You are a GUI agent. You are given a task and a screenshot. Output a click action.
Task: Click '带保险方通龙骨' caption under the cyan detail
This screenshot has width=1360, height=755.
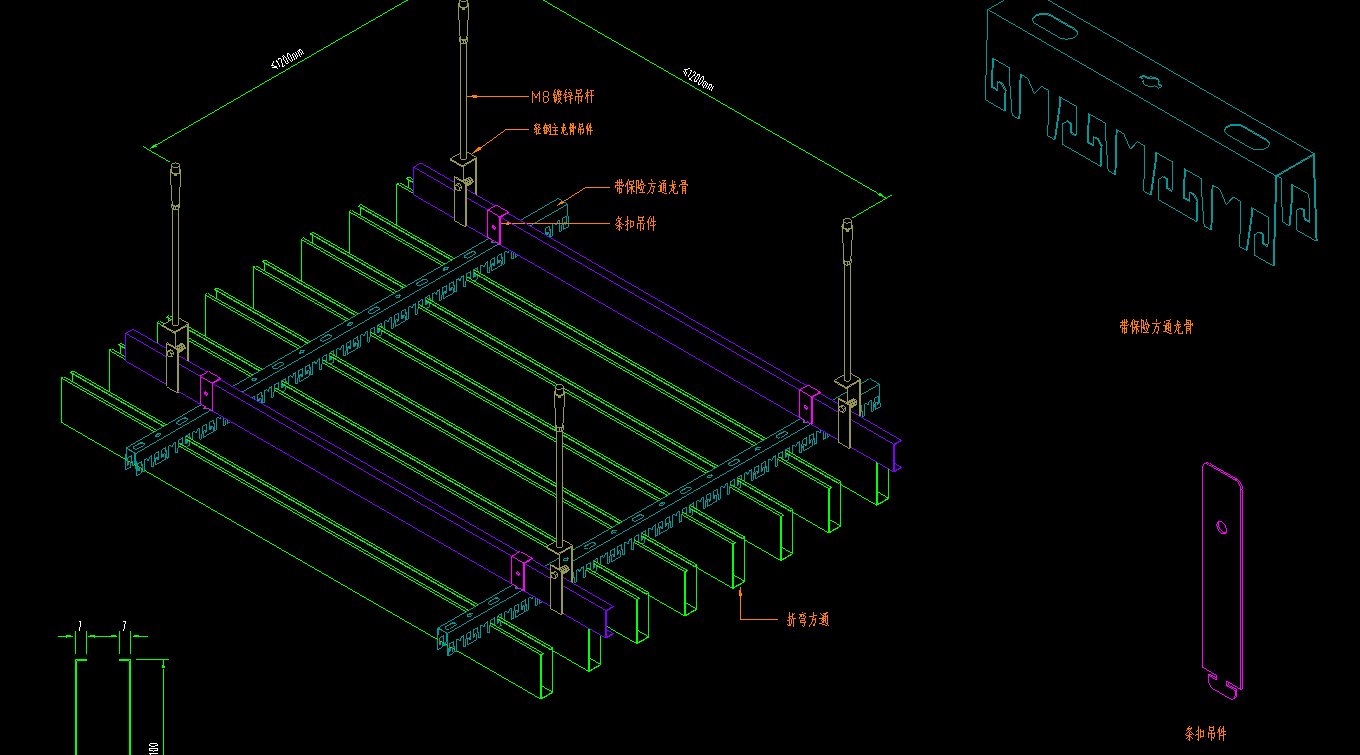point(1156,327)
